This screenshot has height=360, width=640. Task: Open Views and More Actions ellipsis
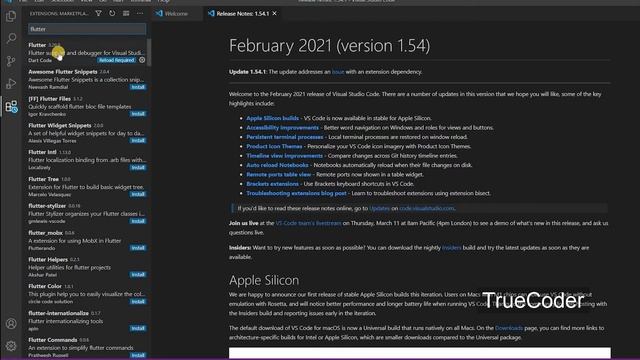140,13
